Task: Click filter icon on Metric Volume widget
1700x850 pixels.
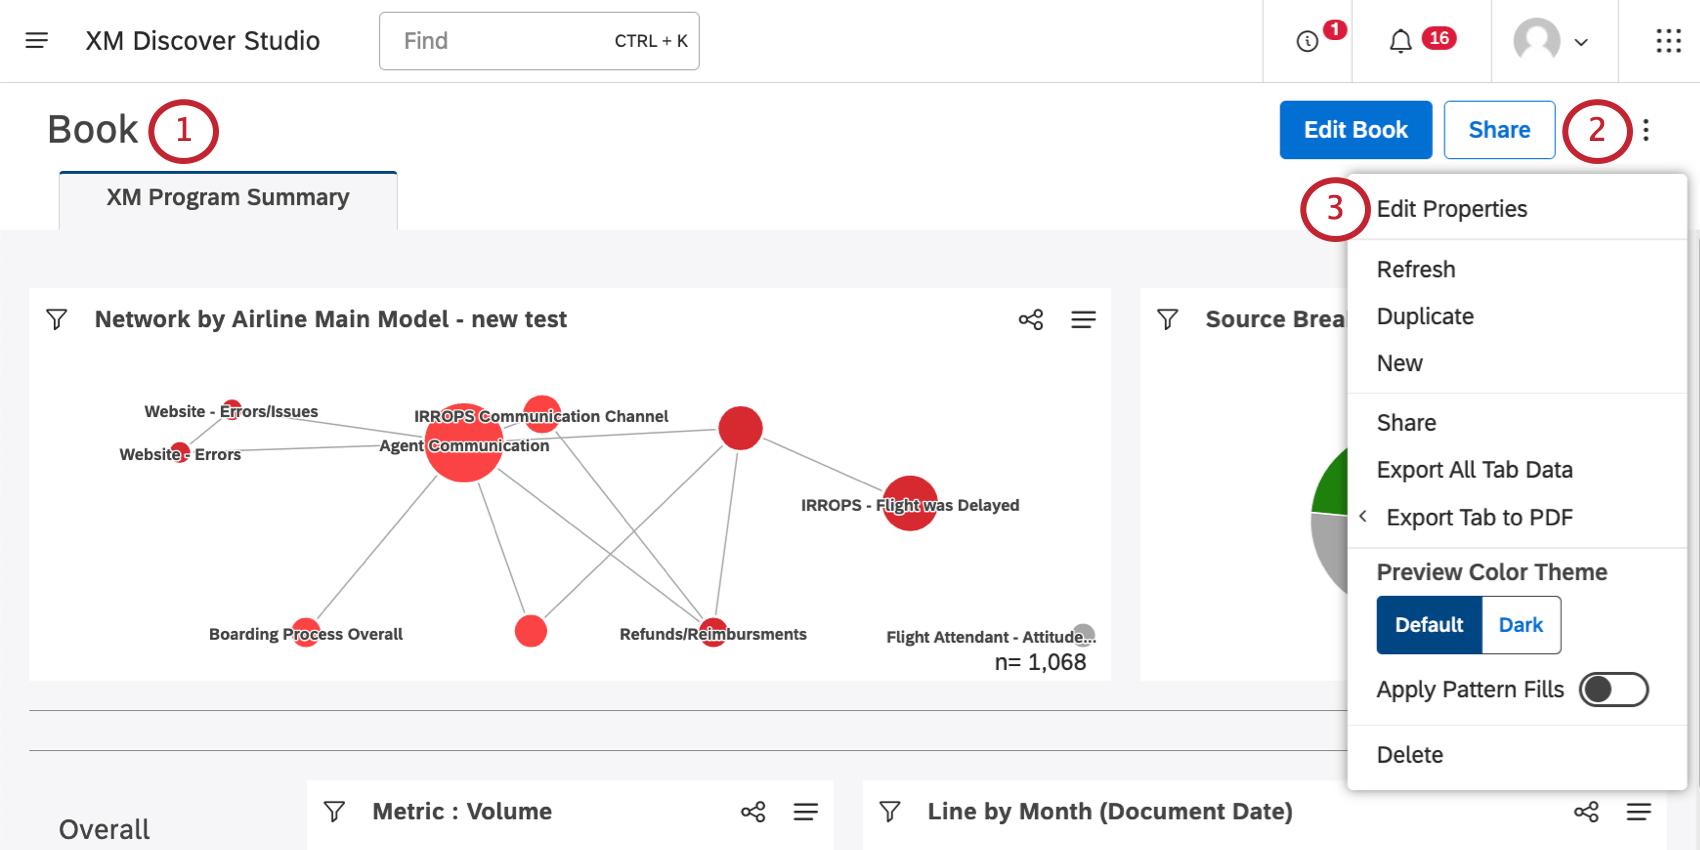Action: pos(335,812)
